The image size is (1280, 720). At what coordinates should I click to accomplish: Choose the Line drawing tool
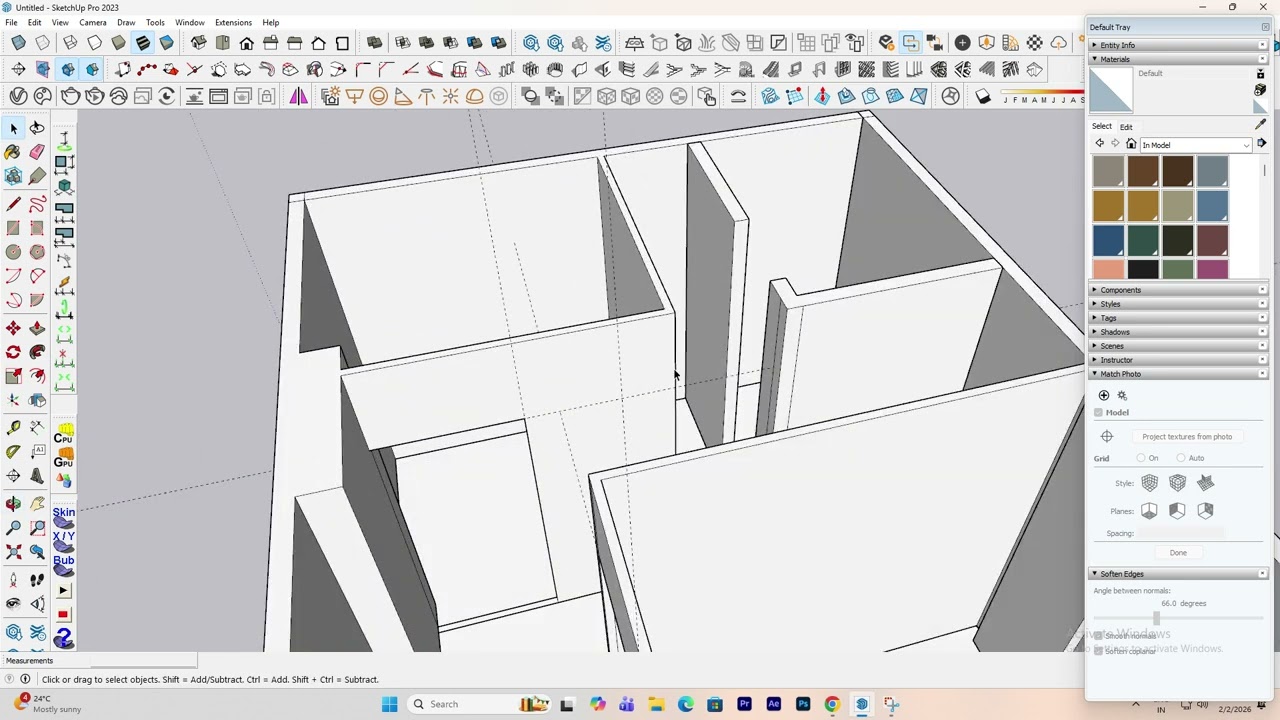(x=13, y=204)
